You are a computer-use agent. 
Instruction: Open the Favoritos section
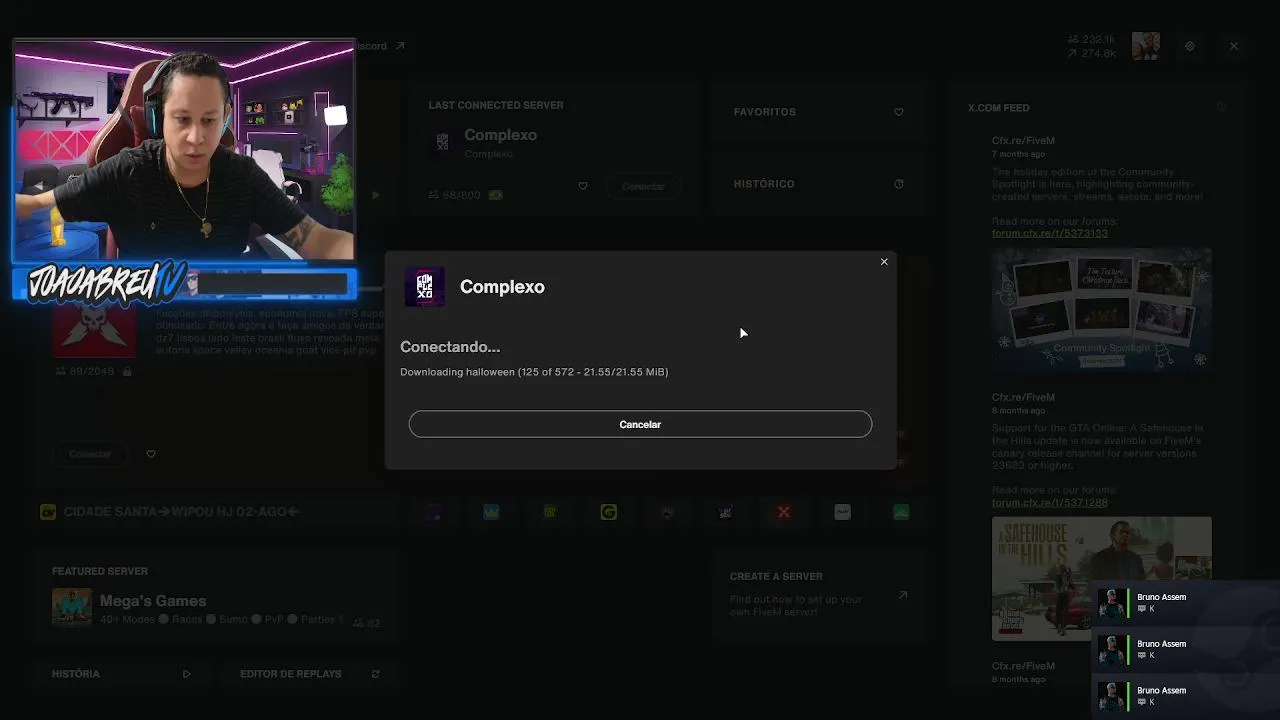[x=818, y=112]
